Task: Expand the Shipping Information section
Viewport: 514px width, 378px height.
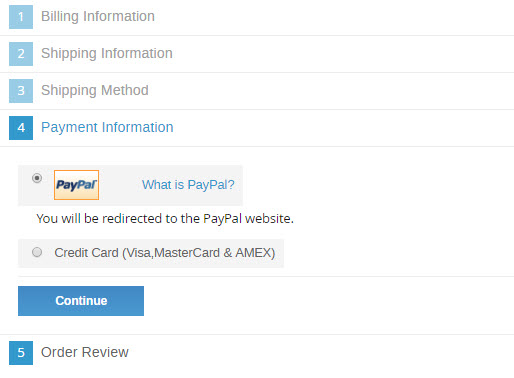Action: (107, 53)
